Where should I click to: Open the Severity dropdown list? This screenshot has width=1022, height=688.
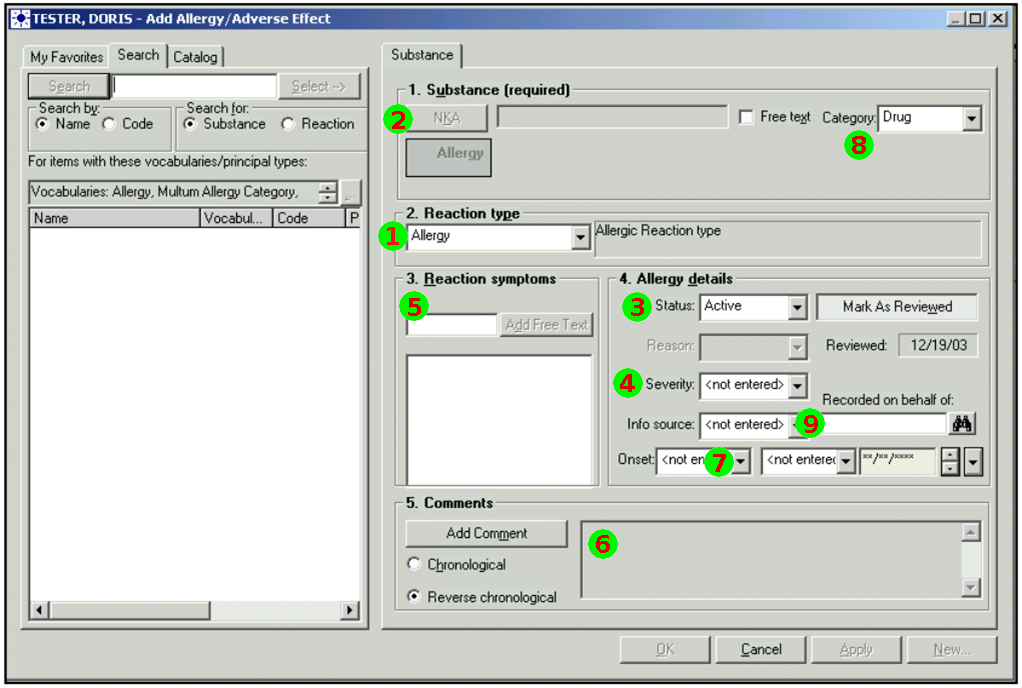tap(797, 384)
